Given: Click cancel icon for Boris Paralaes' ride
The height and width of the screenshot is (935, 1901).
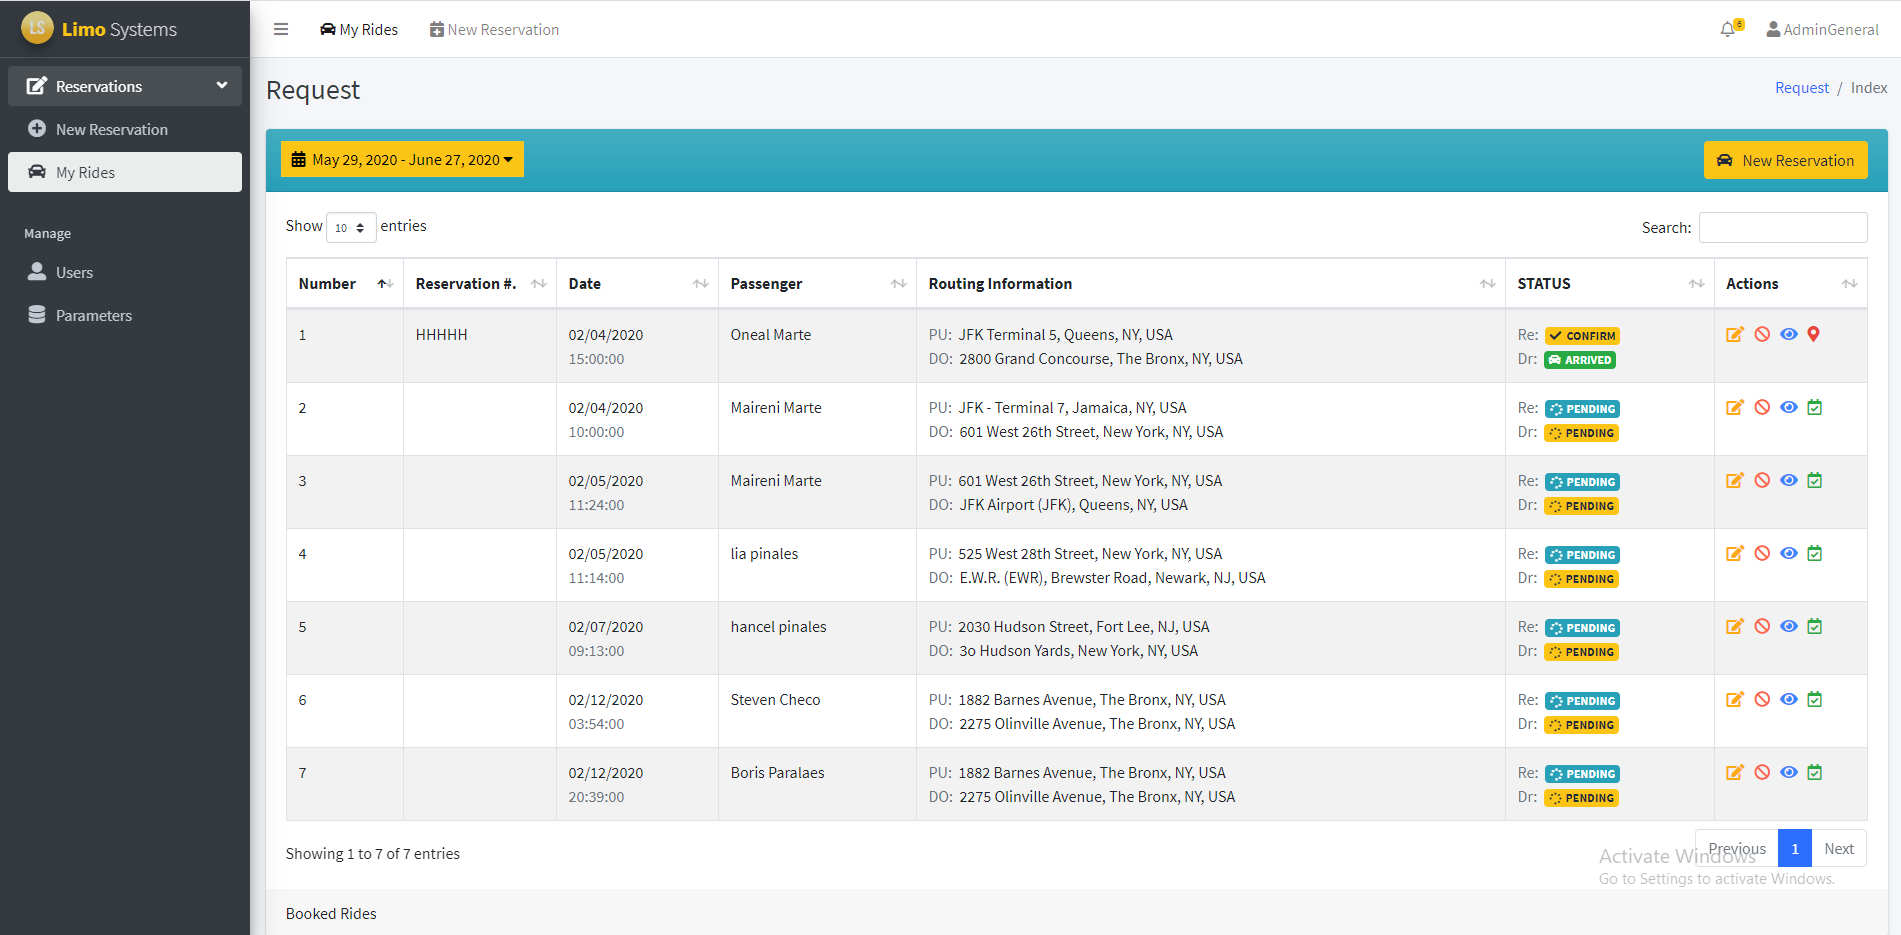Looking at the screenshot, I should point(1762,773).
